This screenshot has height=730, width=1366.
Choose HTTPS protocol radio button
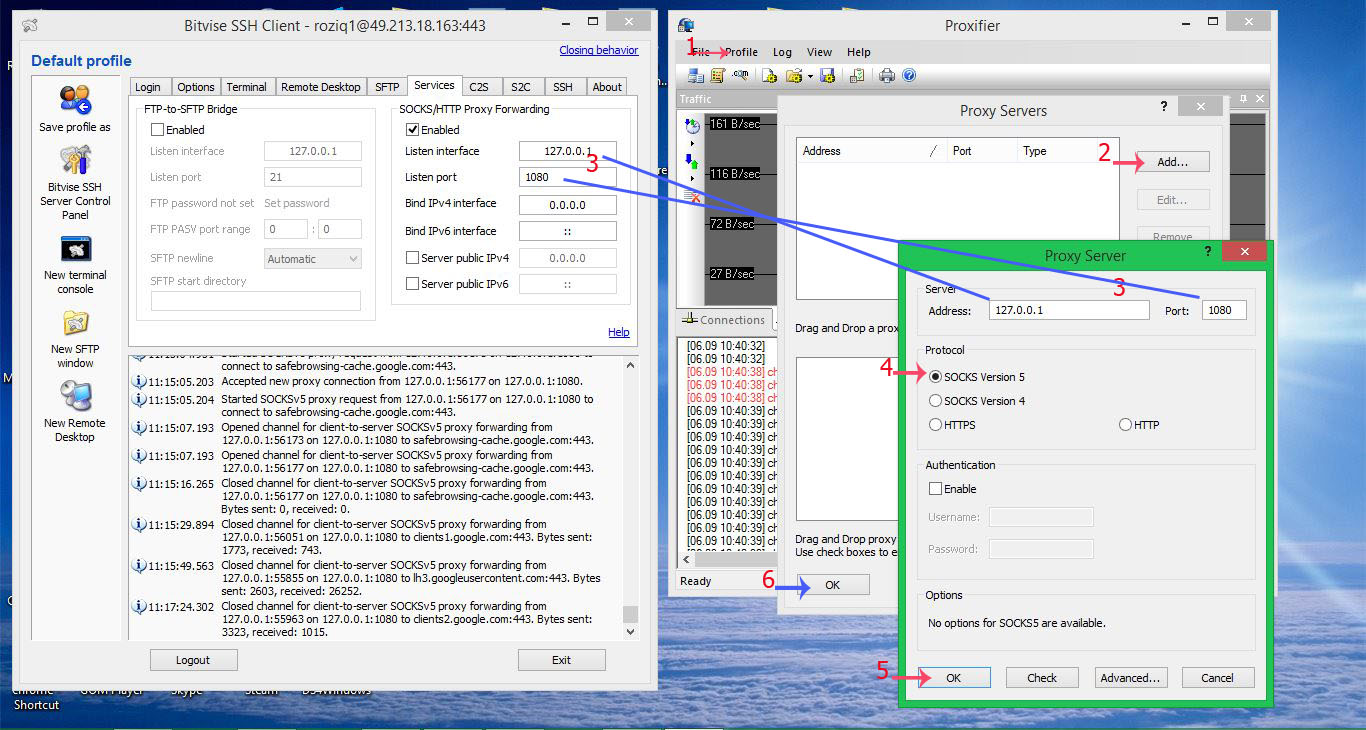coord(936,425)
